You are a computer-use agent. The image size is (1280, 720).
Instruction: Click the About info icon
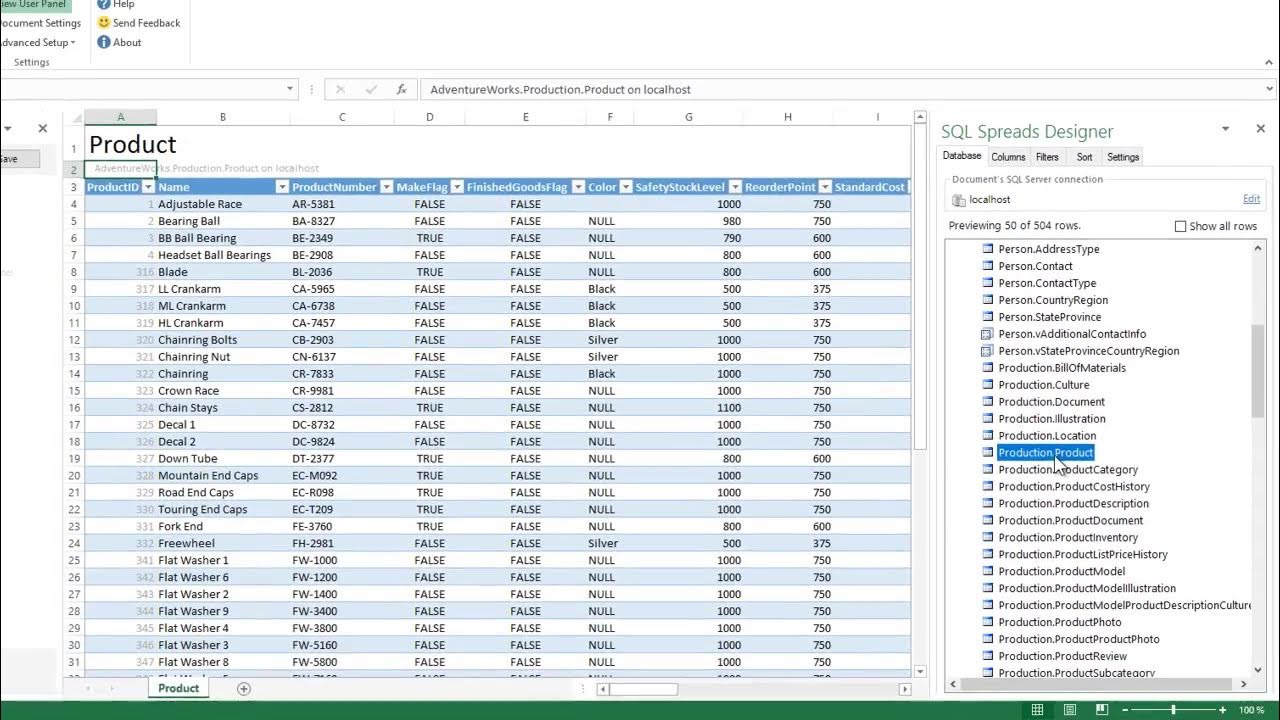(x=103, y=41)
